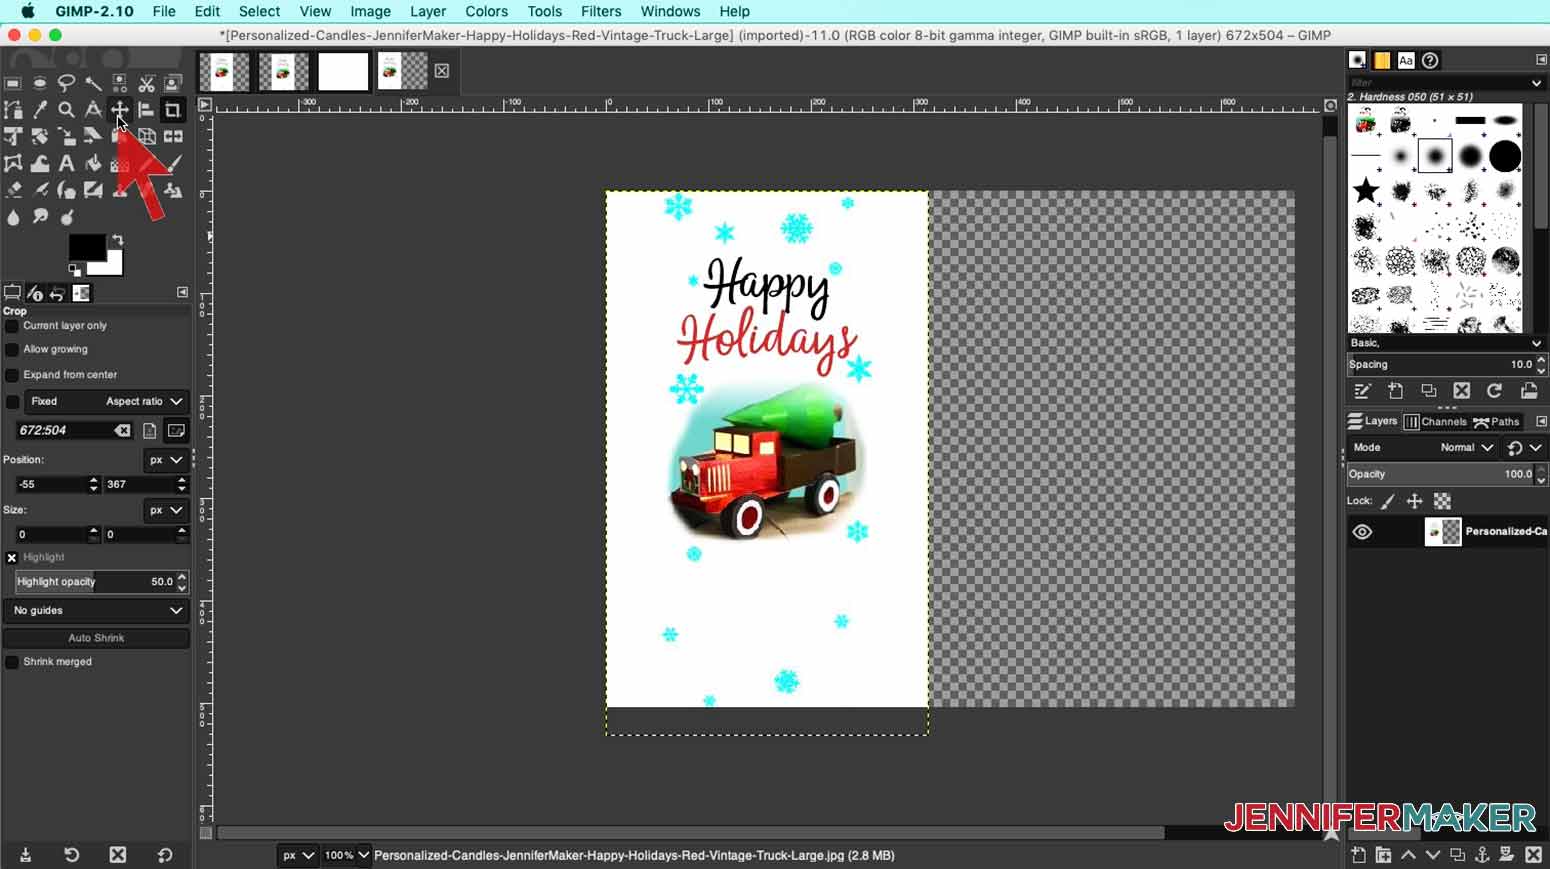Open Size units px dropdown

coord(166,510)
